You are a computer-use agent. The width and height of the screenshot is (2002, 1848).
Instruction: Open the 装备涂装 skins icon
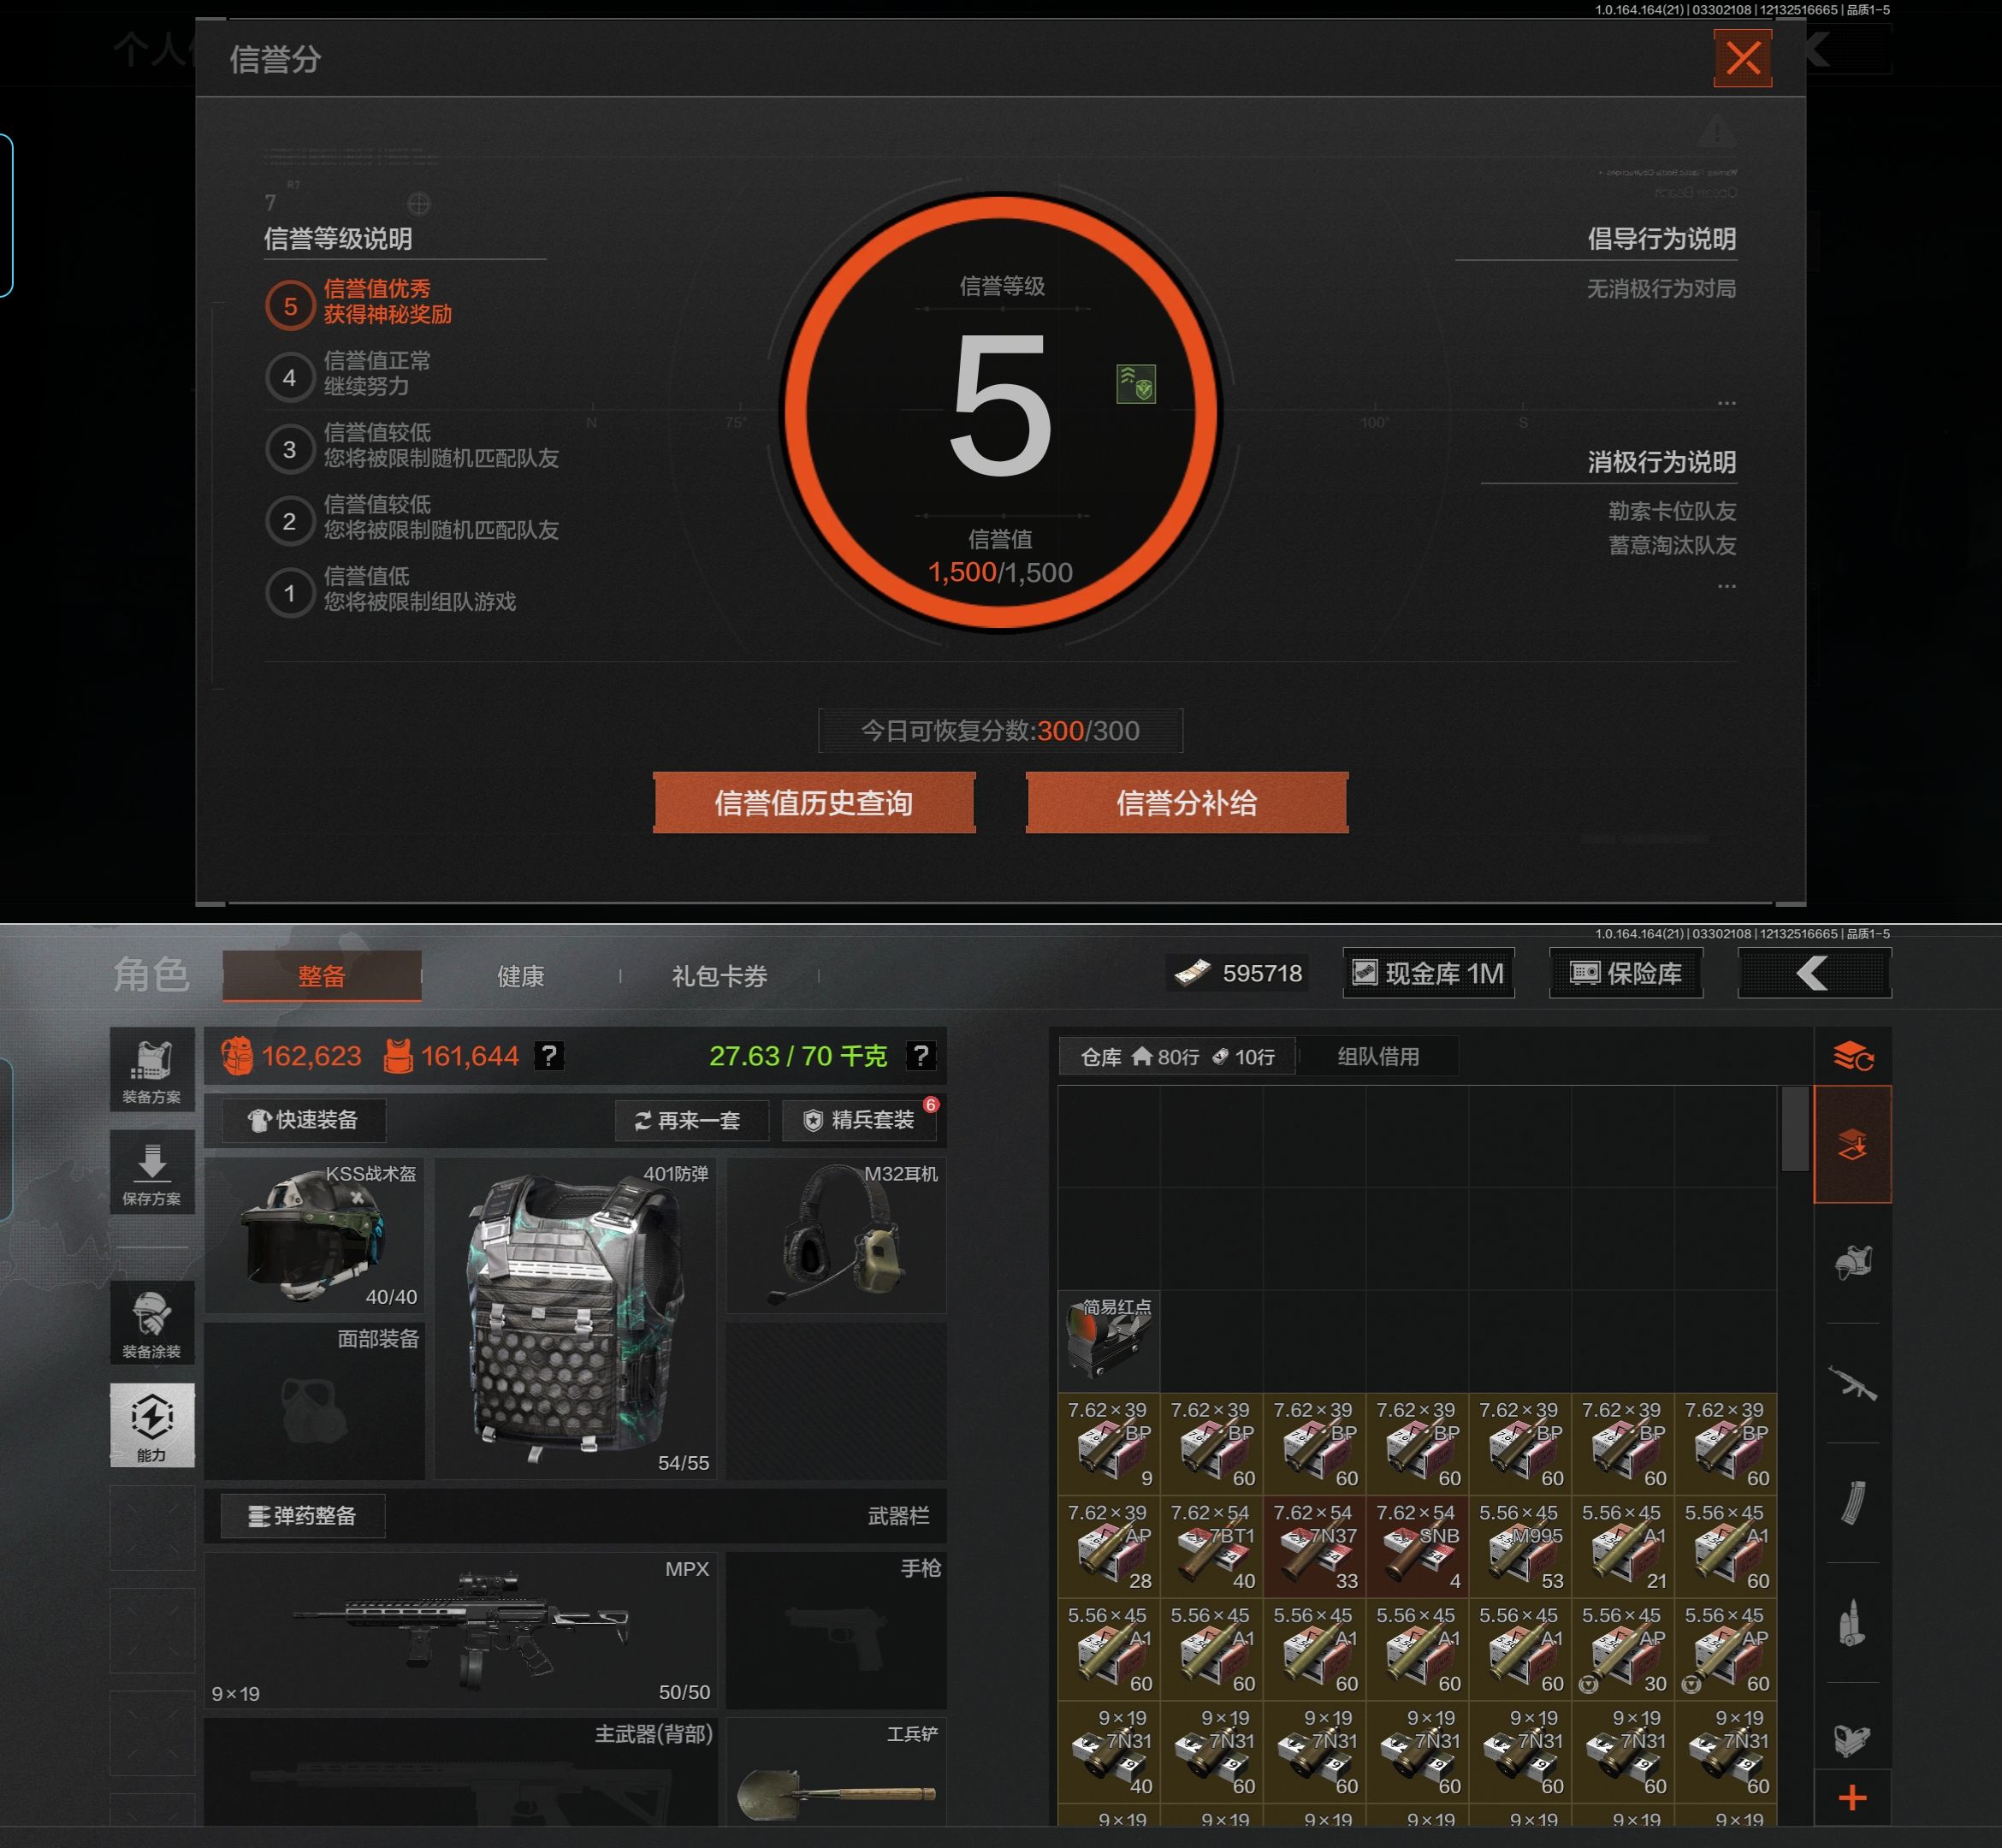(152, 1322)
